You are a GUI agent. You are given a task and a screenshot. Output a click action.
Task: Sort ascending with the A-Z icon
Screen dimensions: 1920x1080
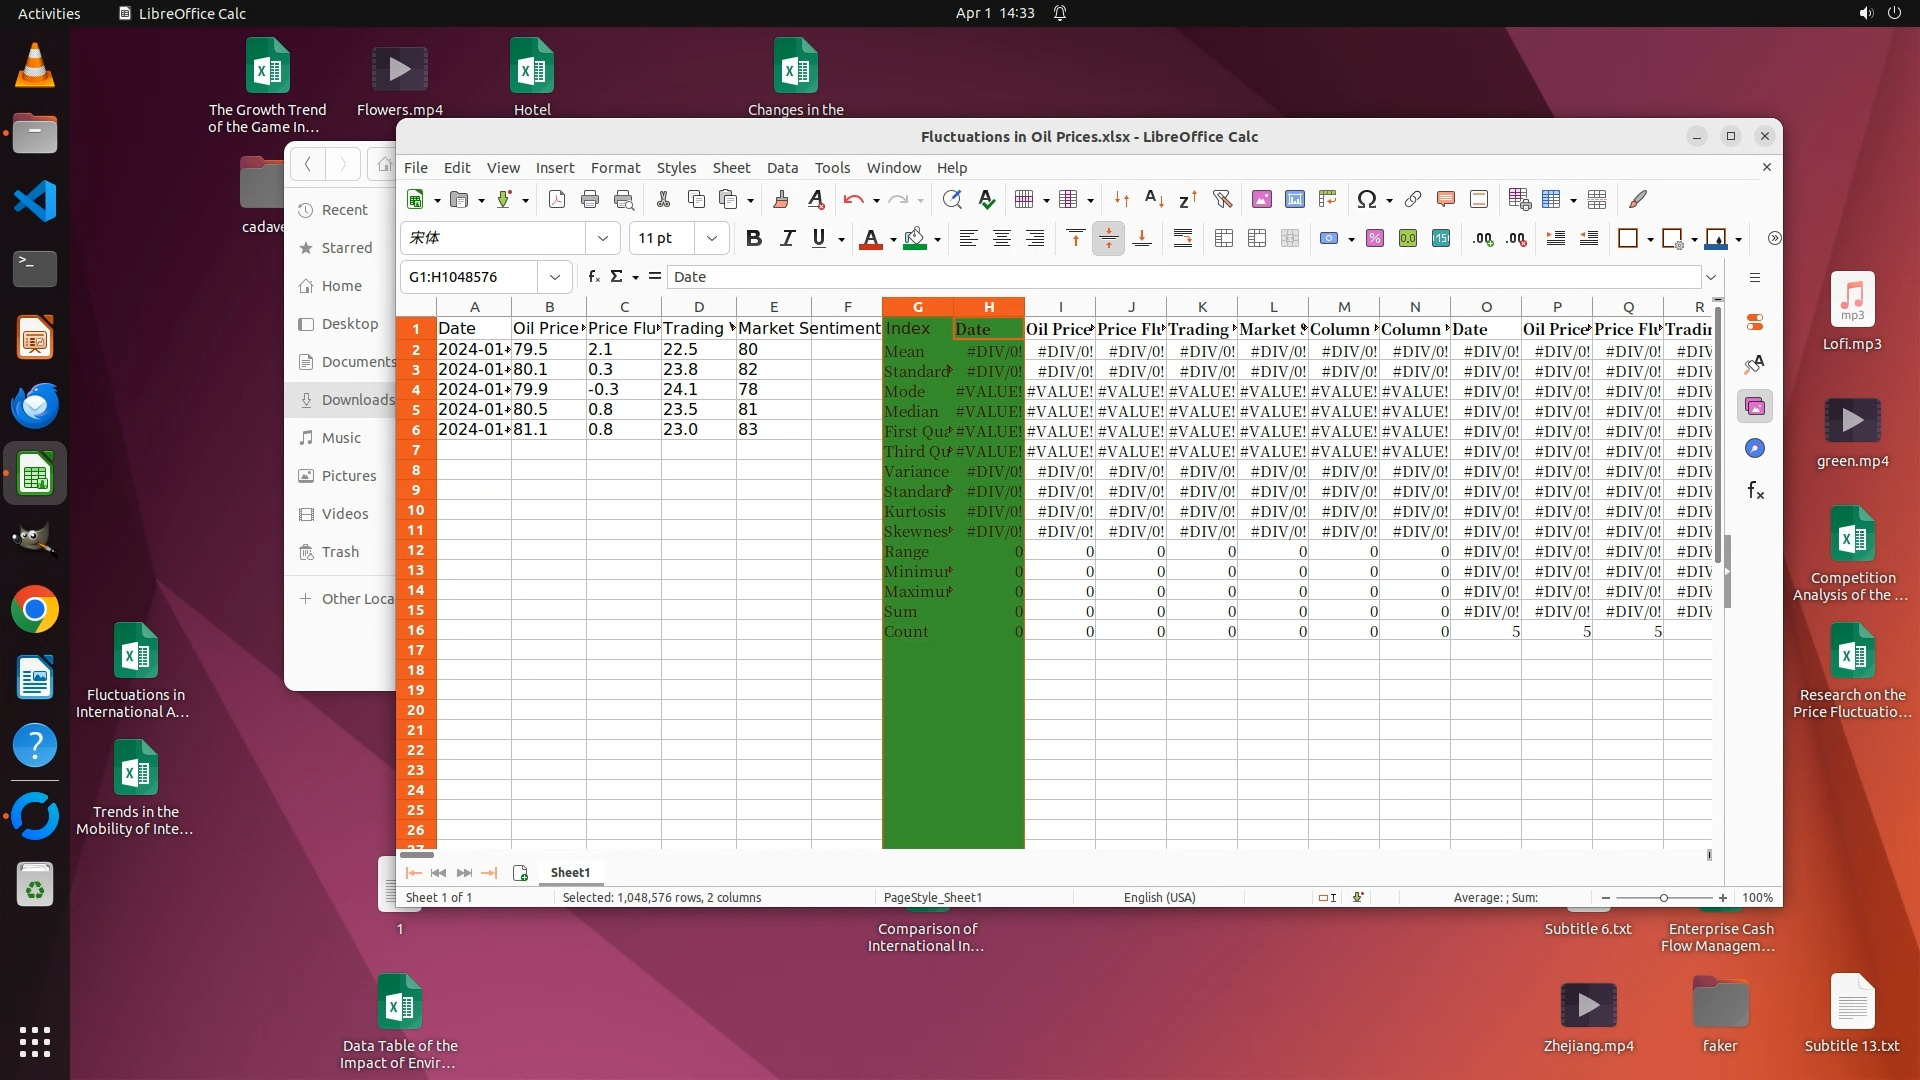pos(1154,200)
